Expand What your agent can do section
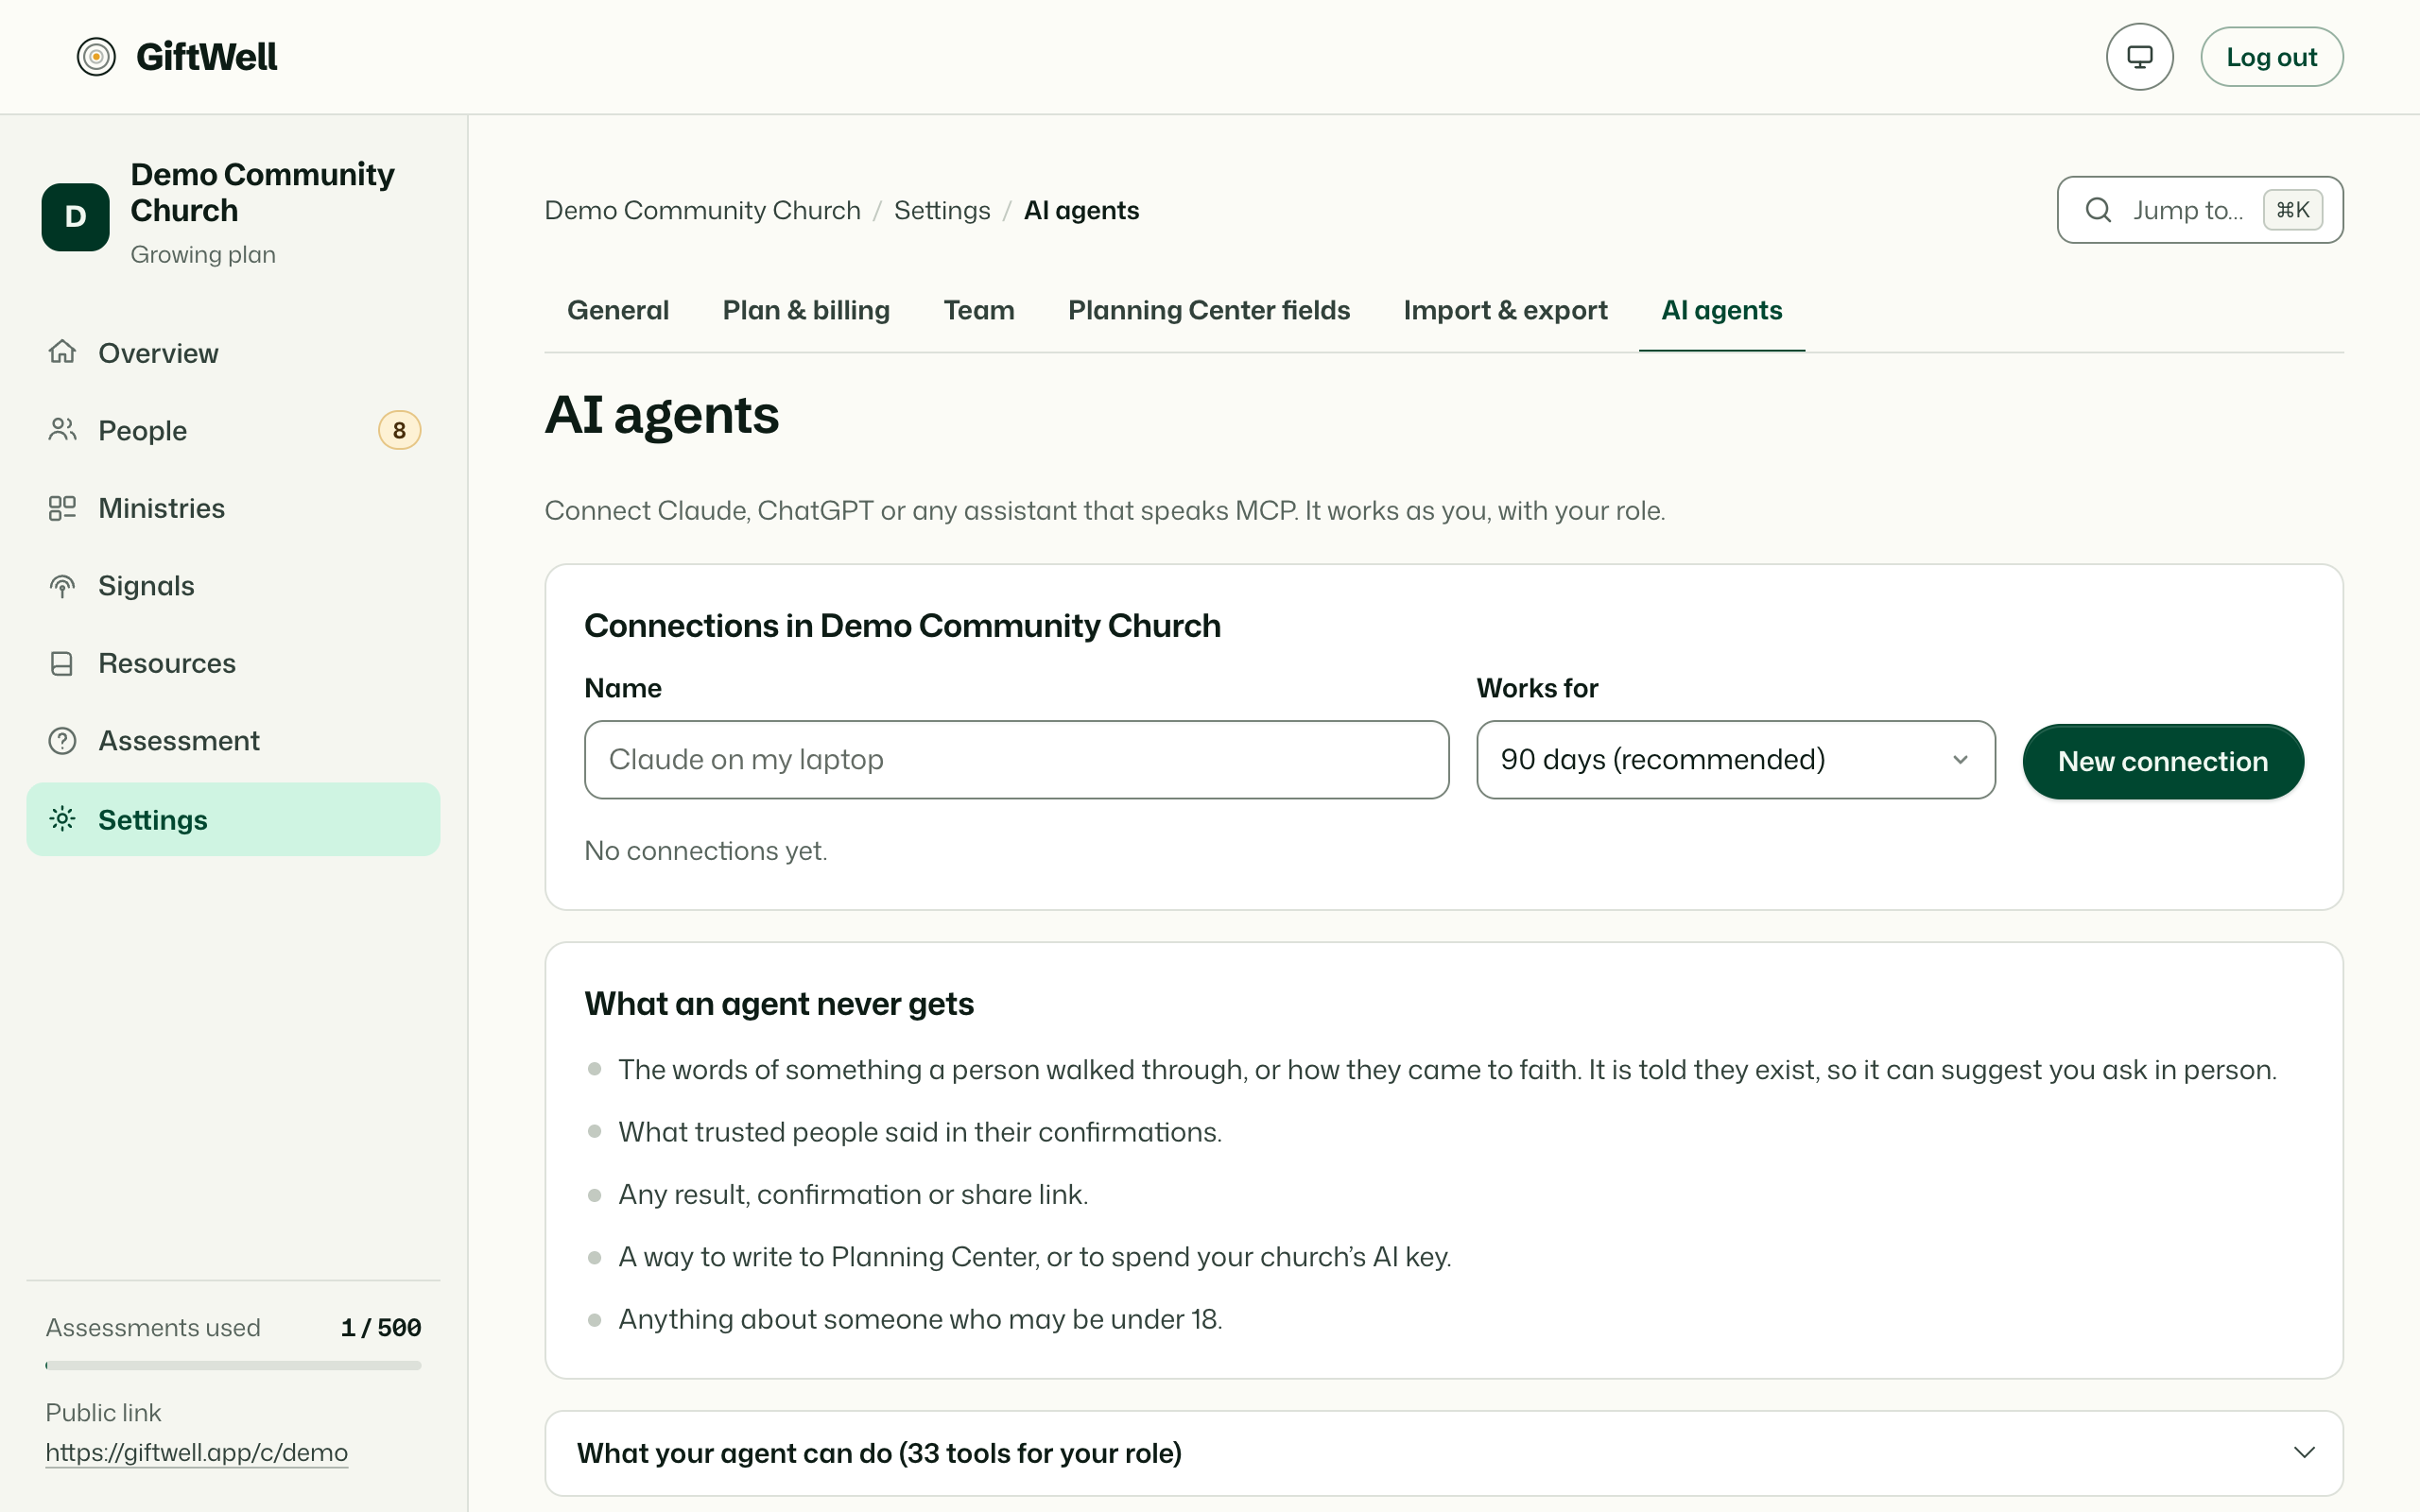 [x=1443, y=1453]
